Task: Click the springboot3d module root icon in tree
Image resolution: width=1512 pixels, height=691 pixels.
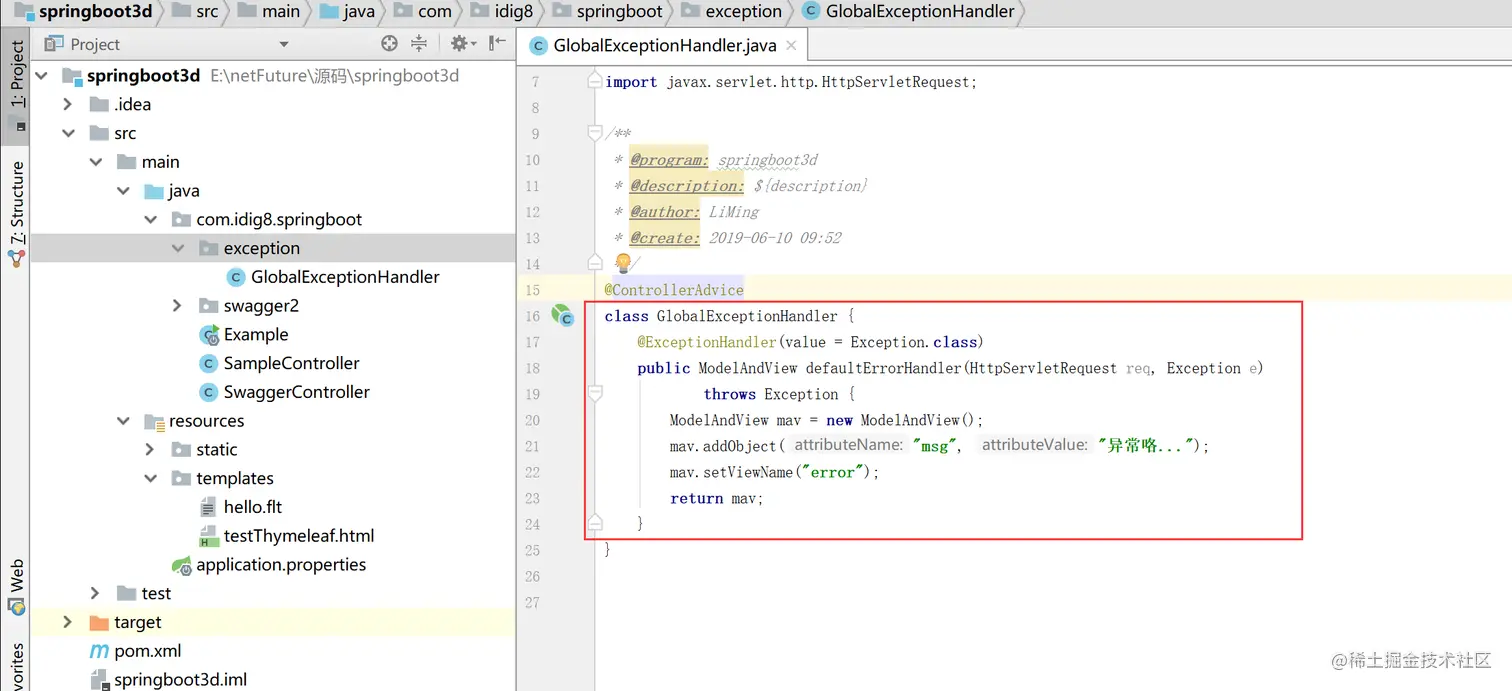Action: point(71,76)
